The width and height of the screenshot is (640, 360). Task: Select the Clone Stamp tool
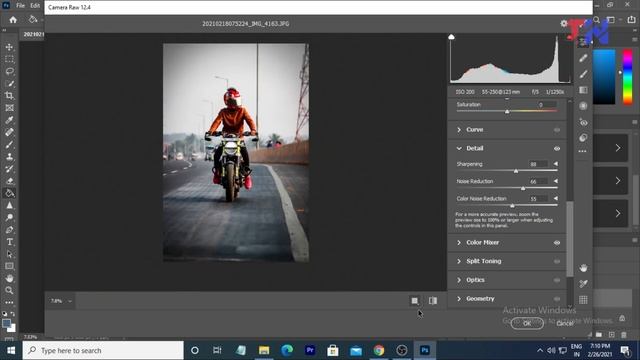9,157
